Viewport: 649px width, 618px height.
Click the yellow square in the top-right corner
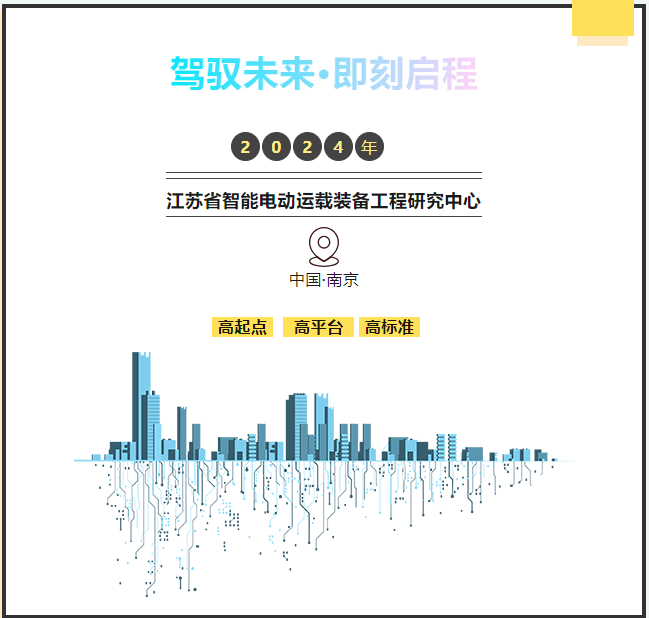(x=602, y=20)
